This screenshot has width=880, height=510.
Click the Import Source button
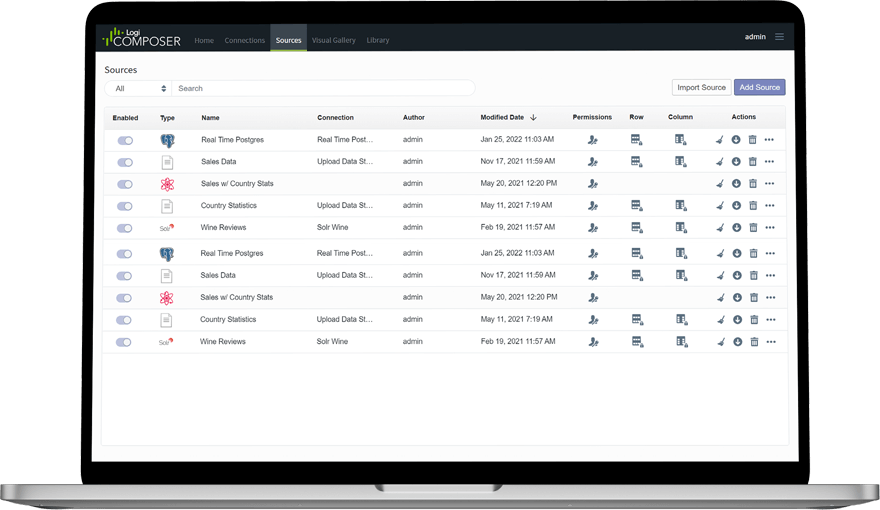pos(701,88)
